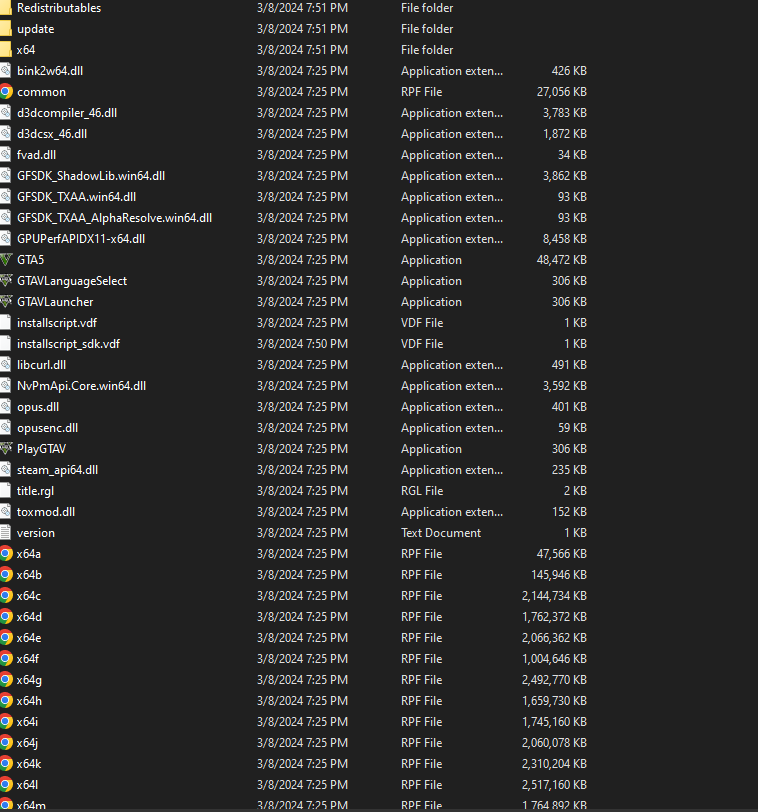Click the dll icon beside toxmod.dll
The width and height of the screenshot is (758, 812).
tap(5, 512)
